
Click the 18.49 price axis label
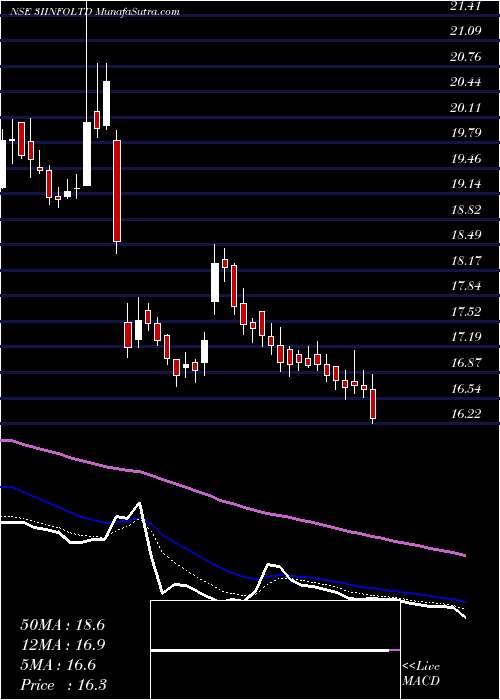click(x=468, y=235)
